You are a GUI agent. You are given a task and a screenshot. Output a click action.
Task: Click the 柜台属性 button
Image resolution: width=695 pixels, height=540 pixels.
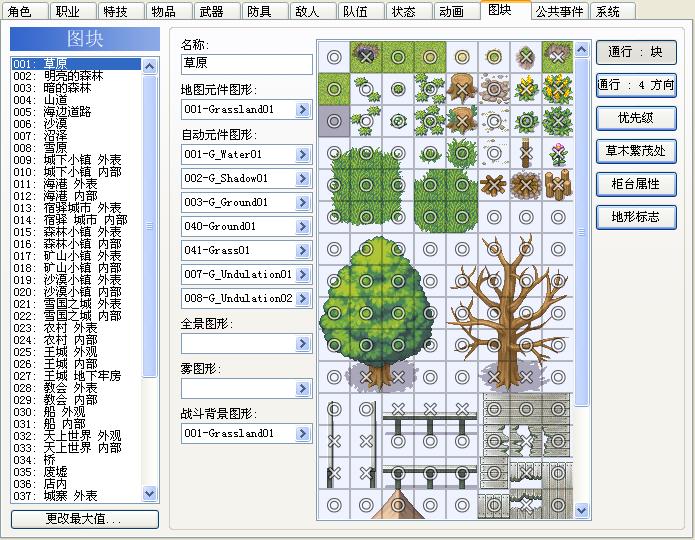pos(636,184)
